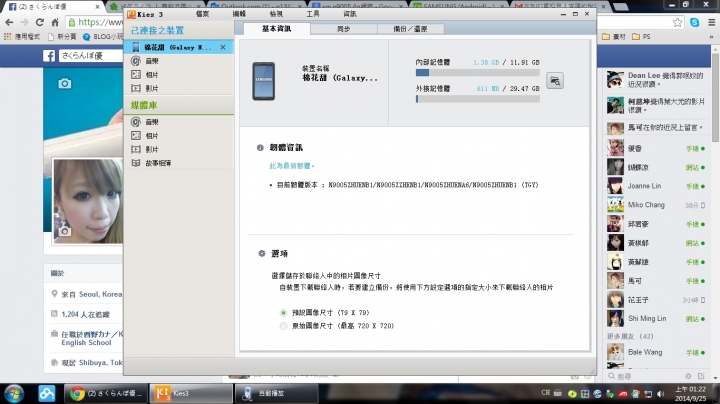Open 相片 in the media library

point(152,136)
